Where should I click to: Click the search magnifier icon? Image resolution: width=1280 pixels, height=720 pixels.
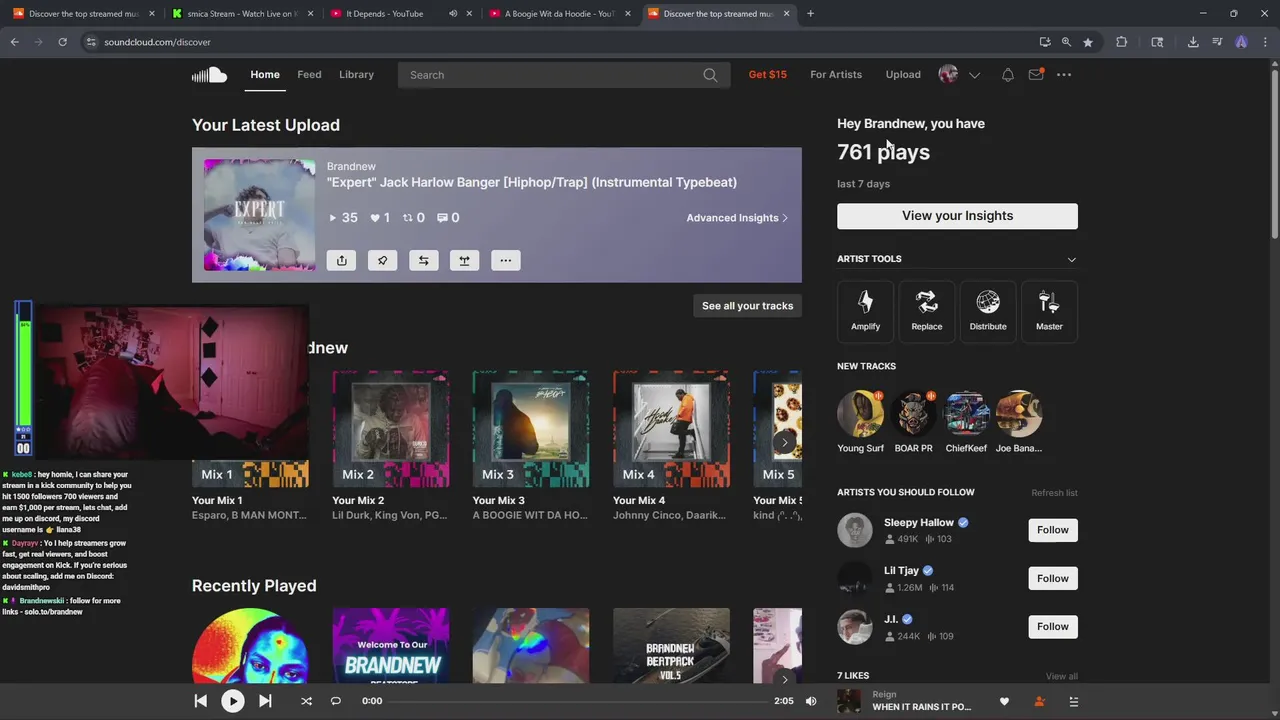[x=710, y=75]
